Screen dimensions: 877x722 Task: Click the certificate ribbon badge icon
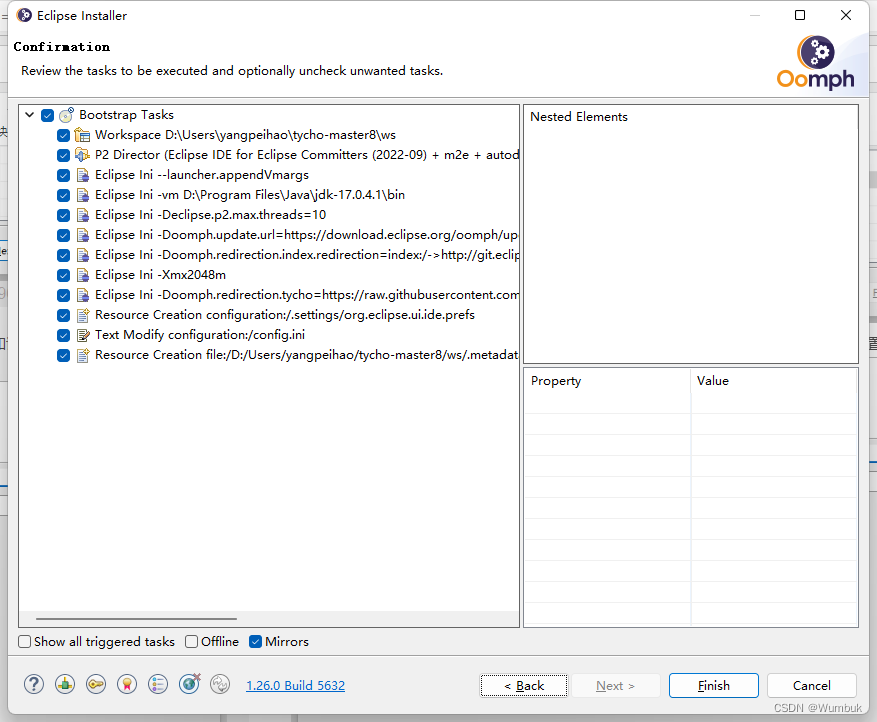127,684
